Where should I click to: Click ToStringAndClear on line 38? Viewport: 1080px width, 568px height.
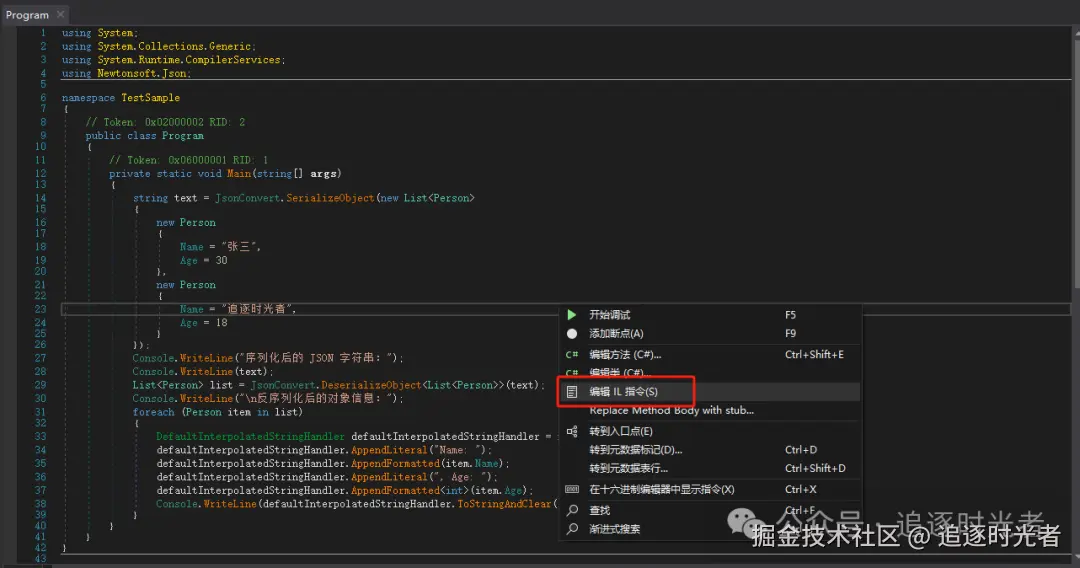click(504, 504)
